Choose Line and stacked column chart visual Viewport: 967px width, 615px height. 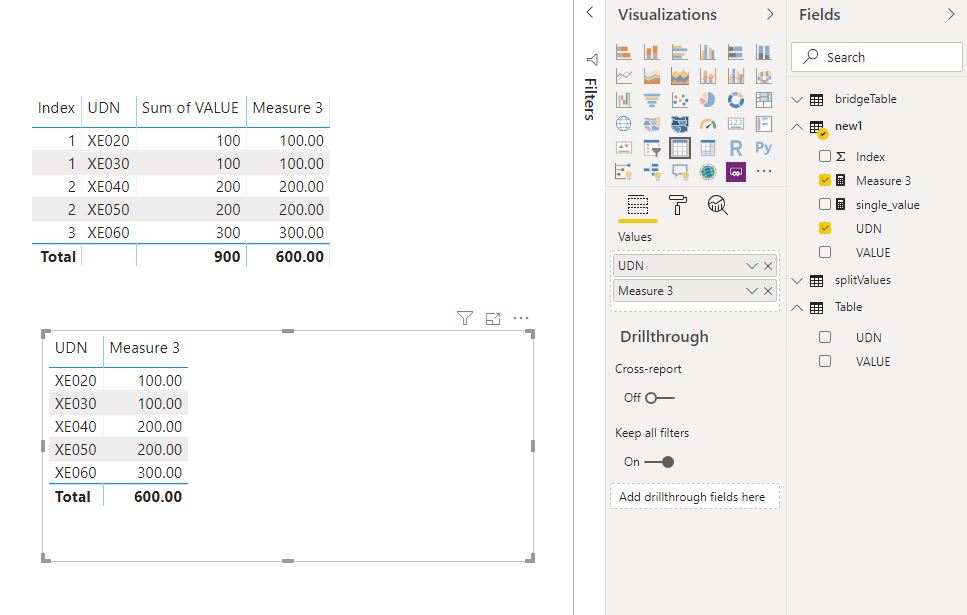coord(707,76)
